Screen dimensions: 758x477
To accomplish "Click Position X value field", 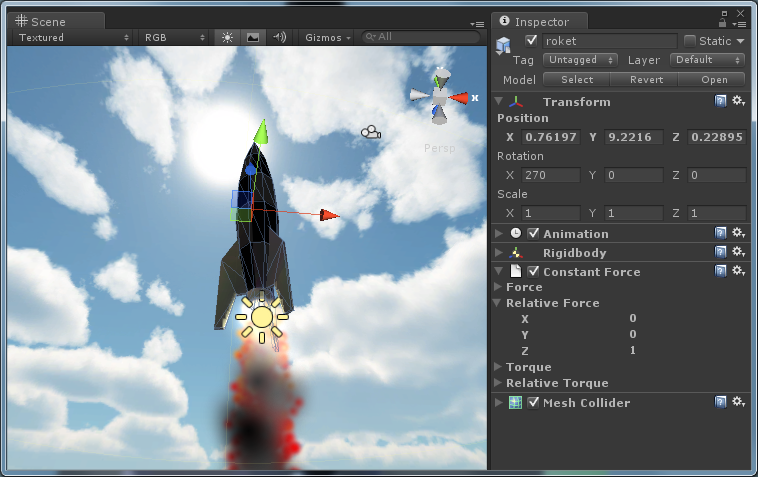I will [551, 137].
